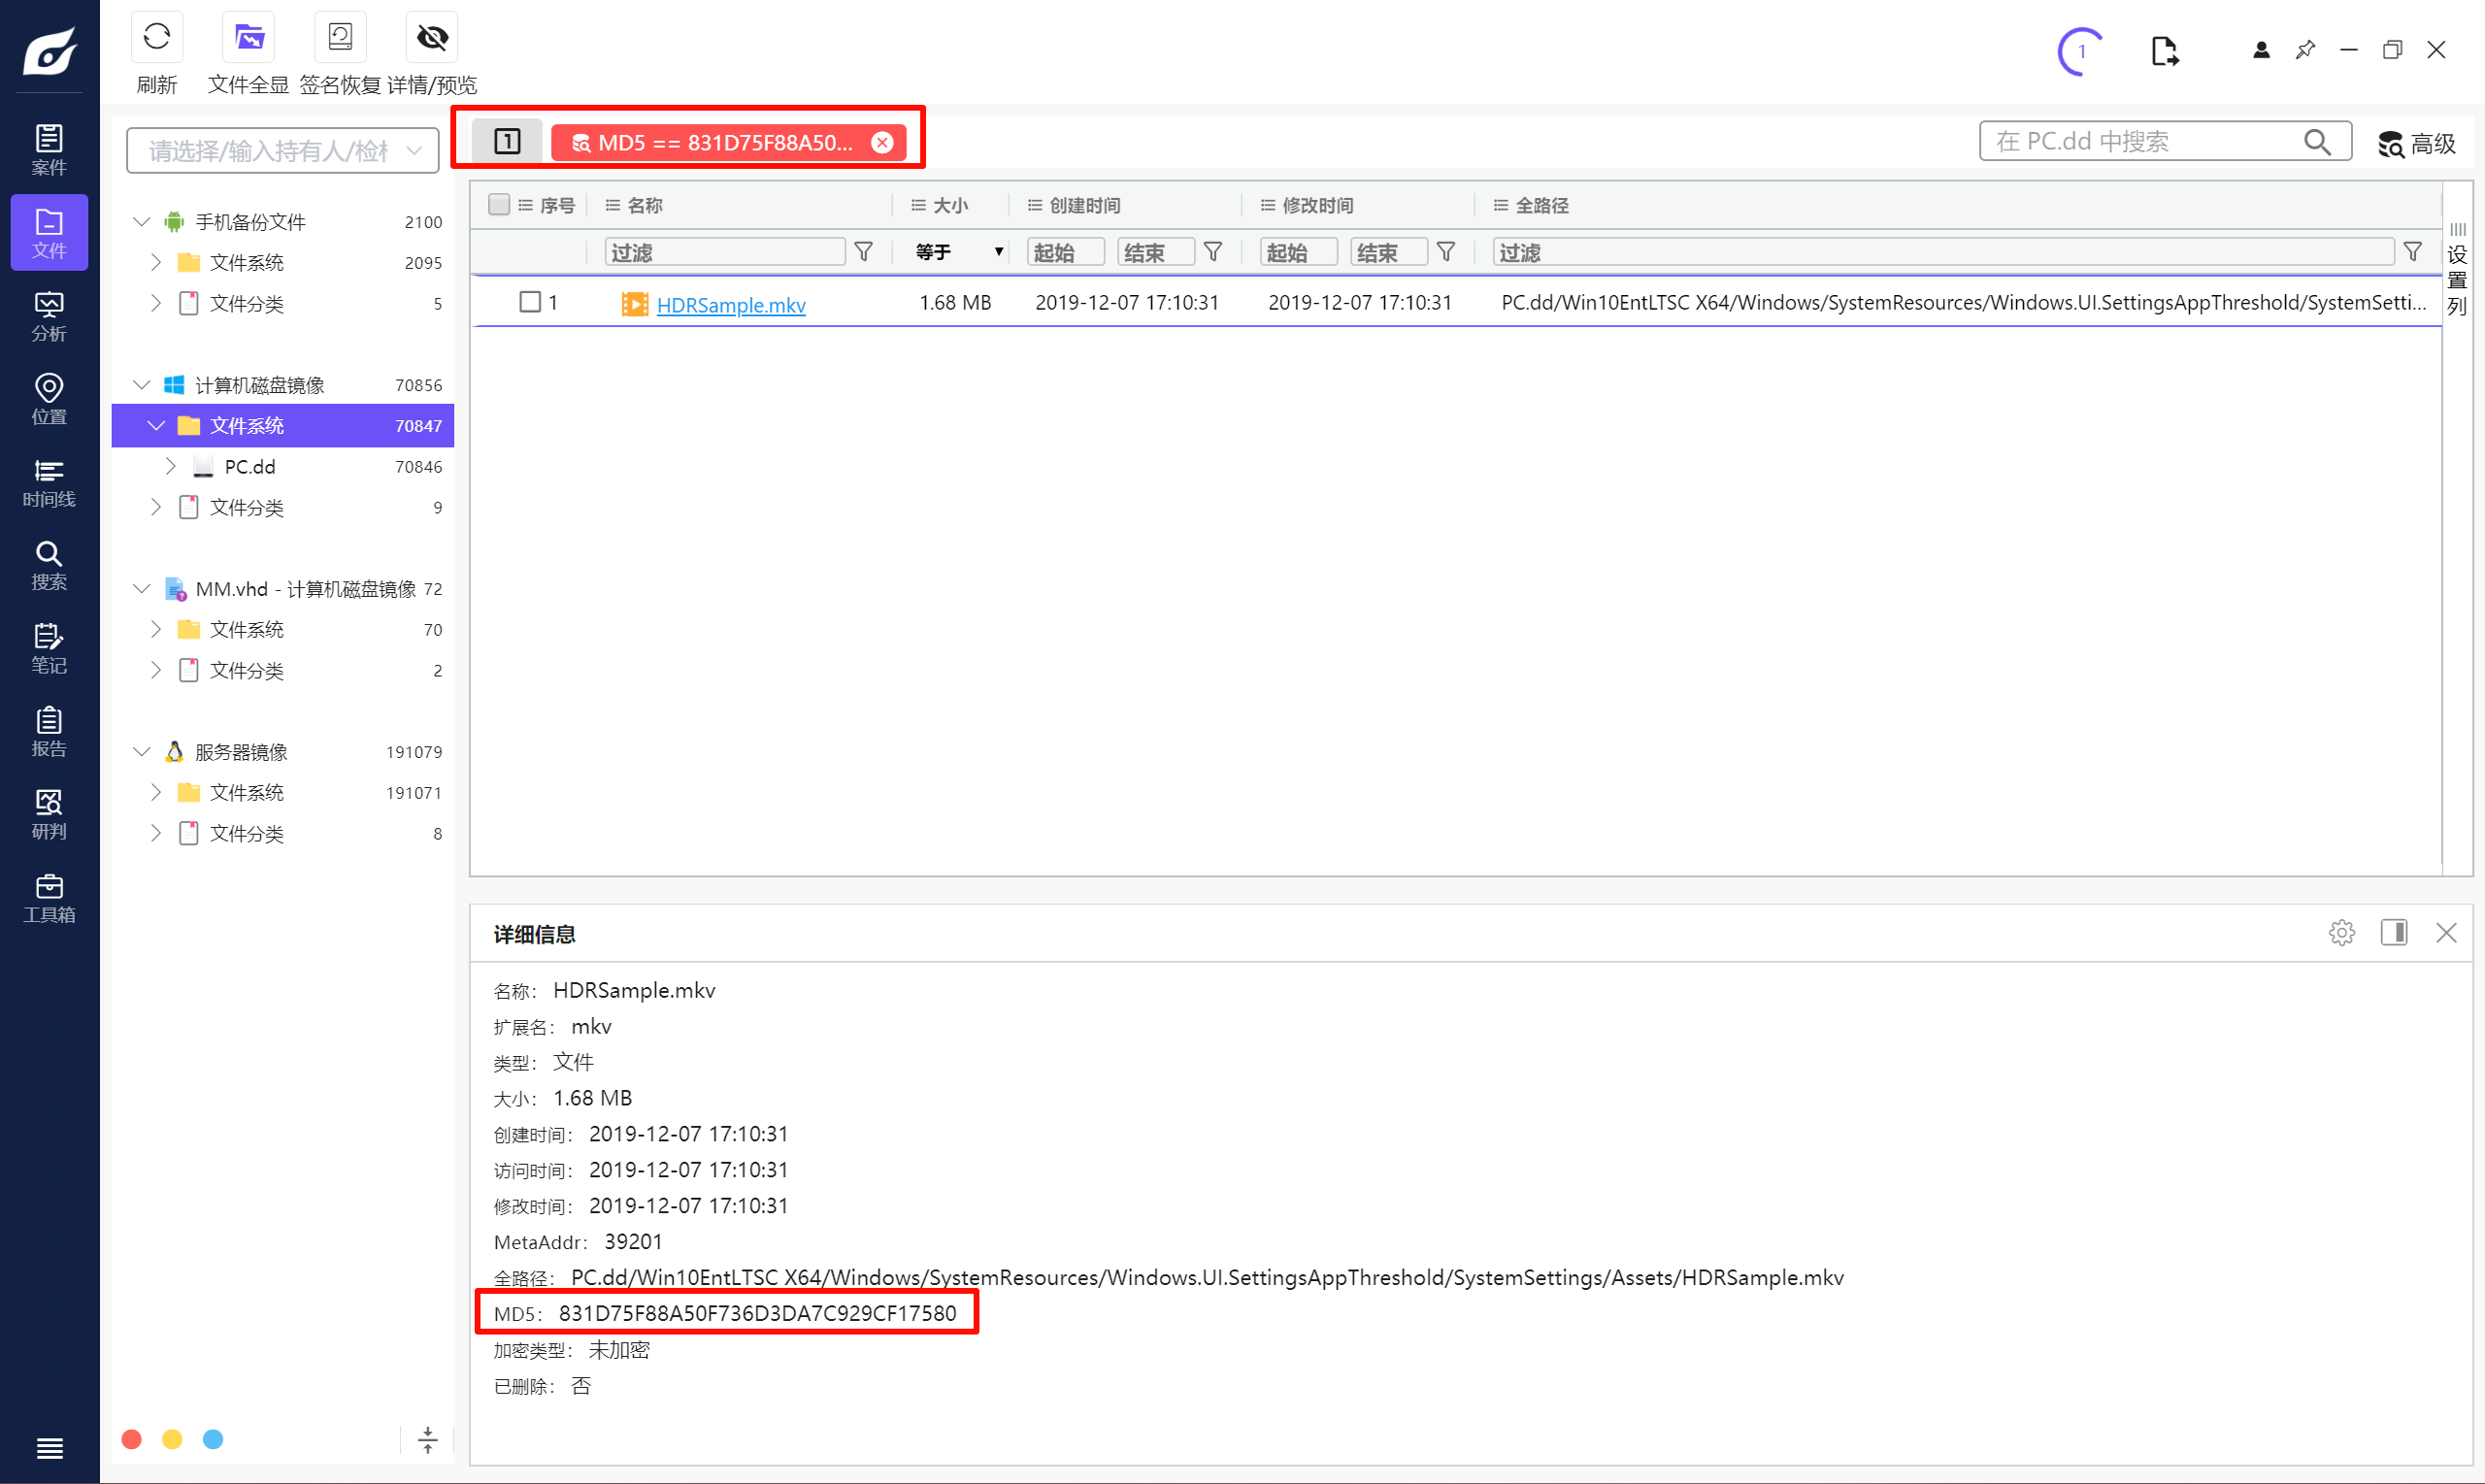Click the 全路径 column filter funnel
The image size is (2485, 1484).
(x=2412, y=252)
